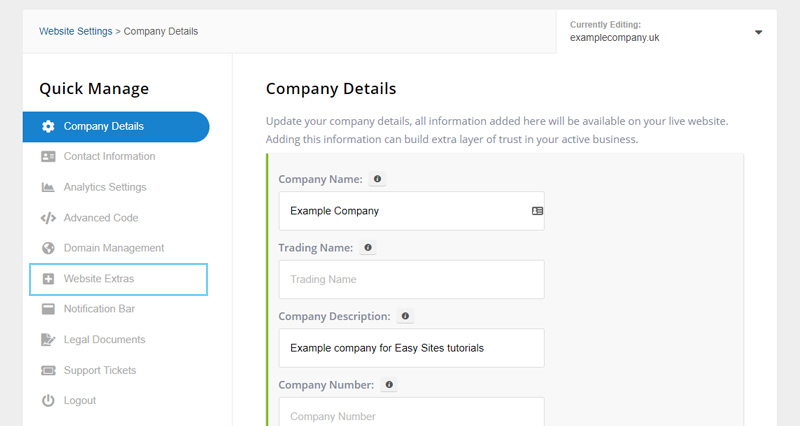The width and height of the screenshot is (800, 426).
Task: Click the Website Settings breadcrumb link
Action: click(x=76, y=31)
